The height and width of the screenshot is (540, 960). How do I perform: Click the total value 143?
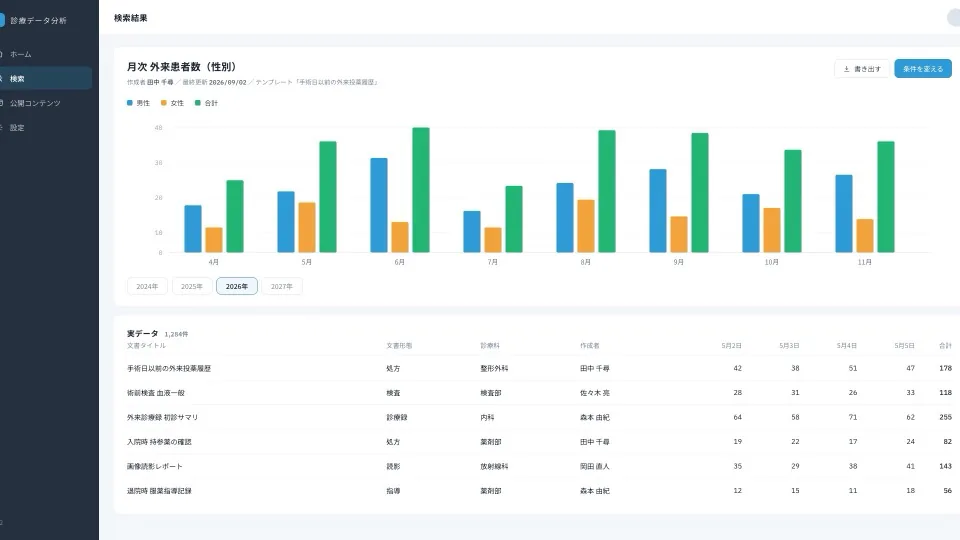945,466
